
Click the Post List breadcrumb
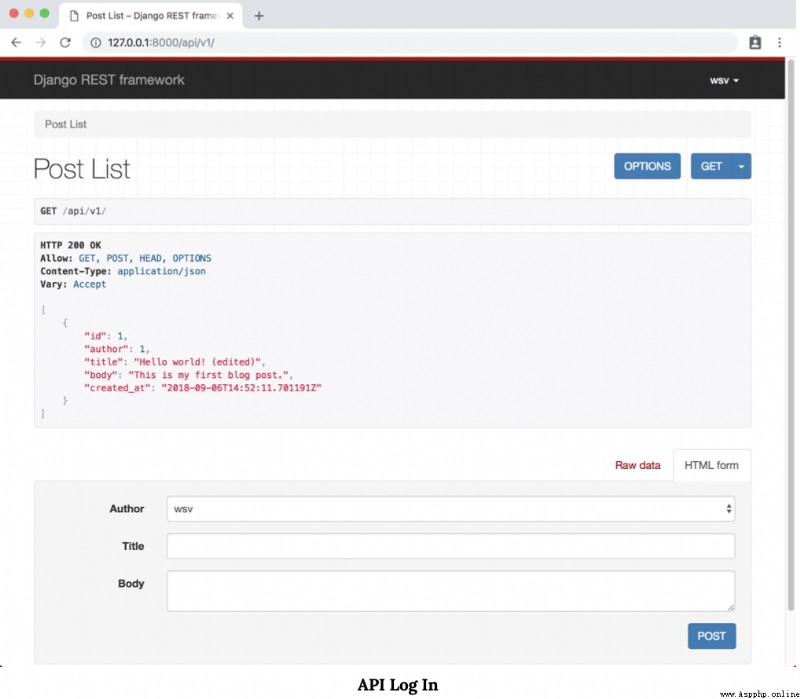pyautogui.click(x=66, y=124)
